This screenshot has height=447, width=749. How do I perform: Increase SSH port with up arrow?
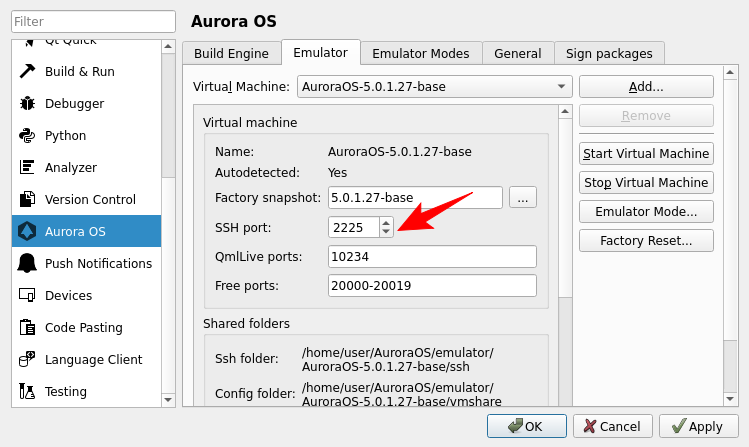387,222
